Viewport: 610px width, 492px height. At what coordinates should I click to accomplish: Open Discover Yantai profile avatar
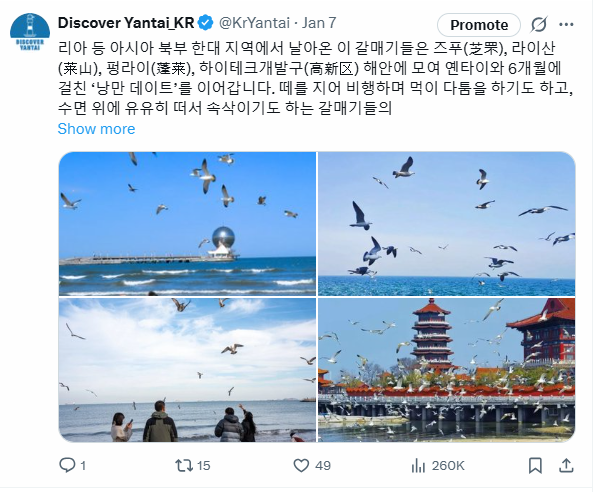tap(30, 32)
